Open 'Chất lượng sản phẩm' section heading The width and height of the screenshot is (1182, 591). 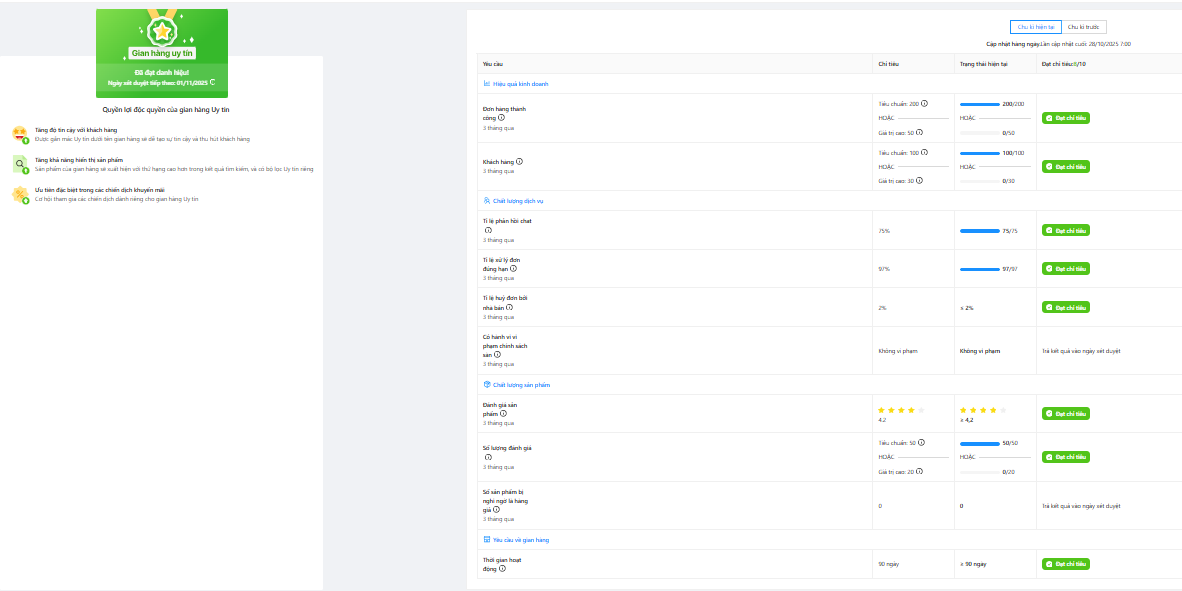[x=520, y=385]
